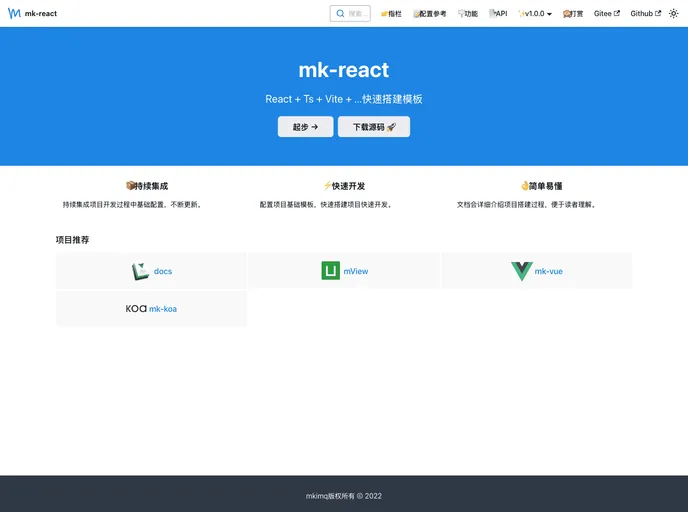
Task: Open the Github external link
Action: 645,14
